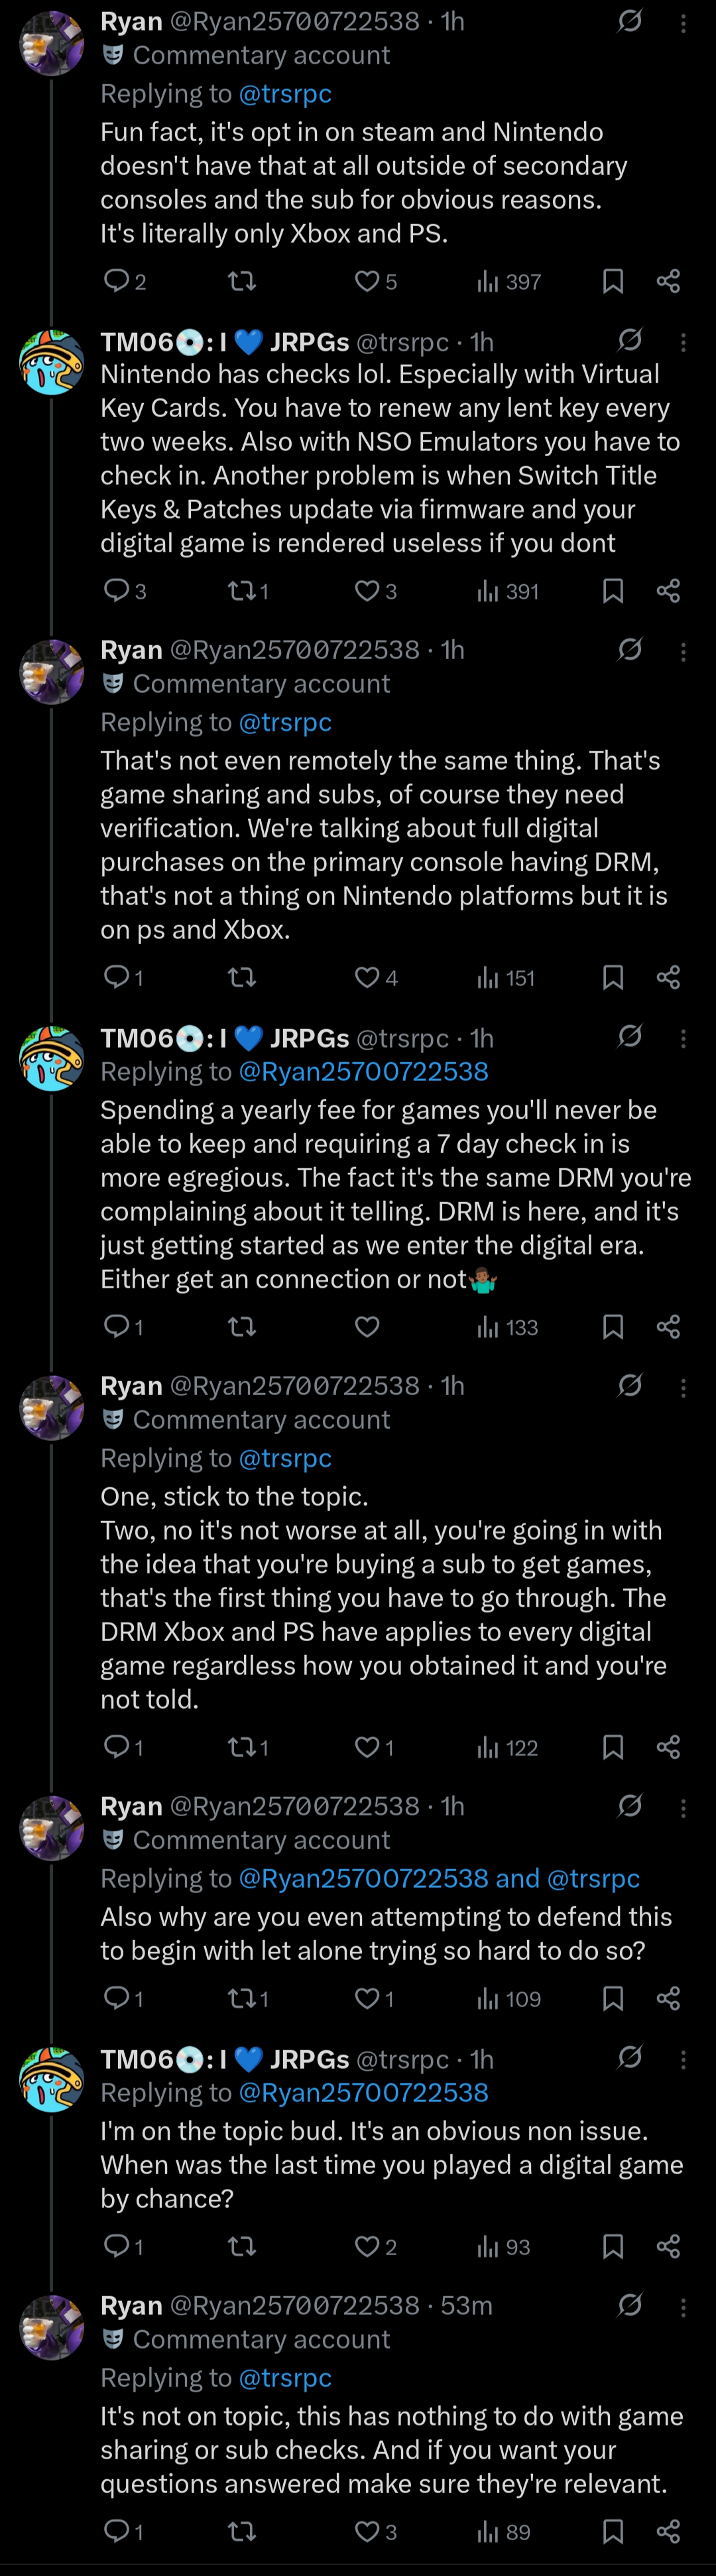This screenshot has width=716, height=2576.
Task: Share the 'Also why are you' tweet
Action: click(x=668, y=1998)
